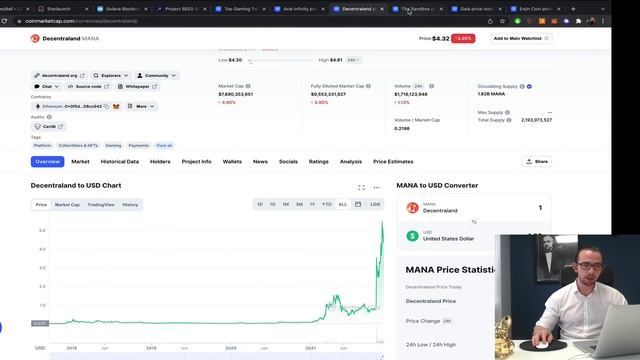Click the Share button
The width and height of the screenshot is (640, 360).
(537, 162)
